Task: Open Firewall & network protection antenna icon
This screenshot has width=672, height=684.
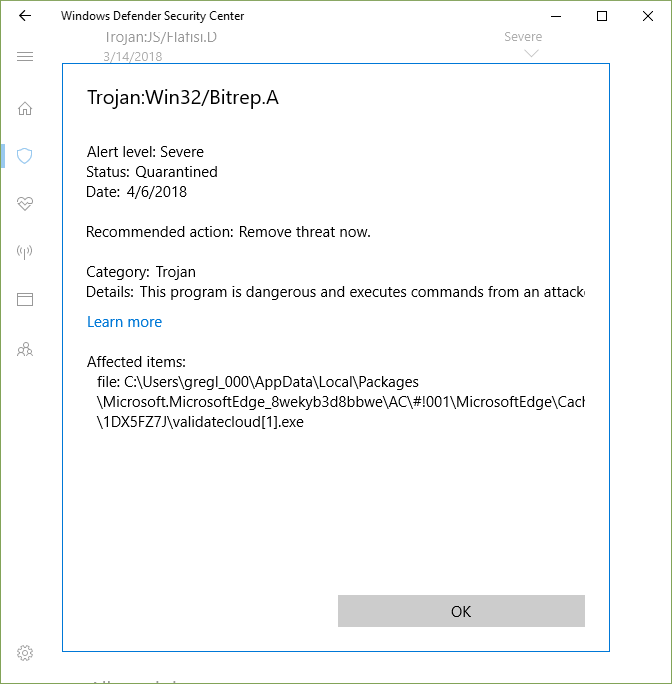Action: click(25, 252)
